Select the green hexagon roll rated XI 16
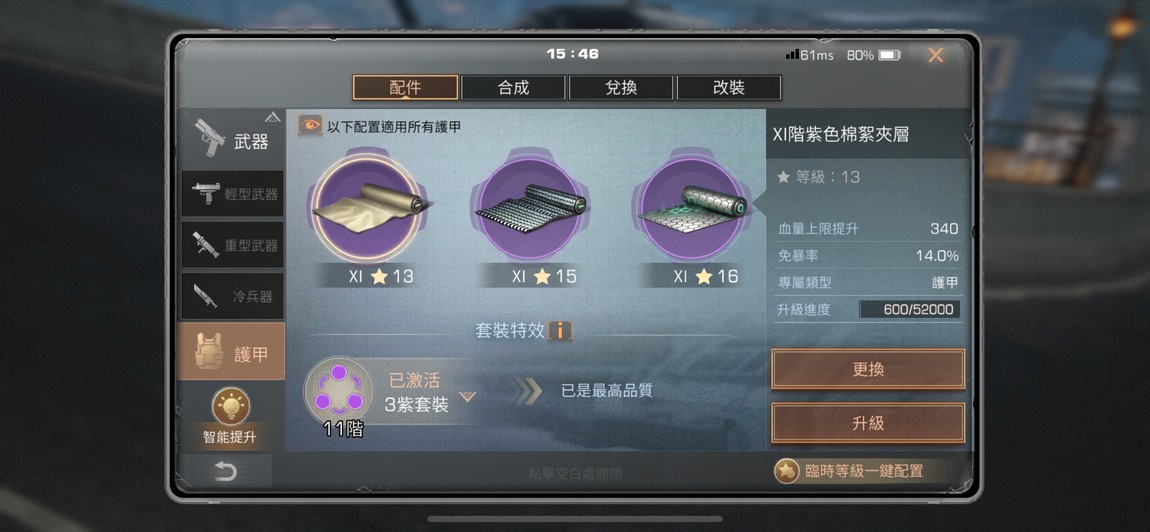 click(x=691, y=208)
